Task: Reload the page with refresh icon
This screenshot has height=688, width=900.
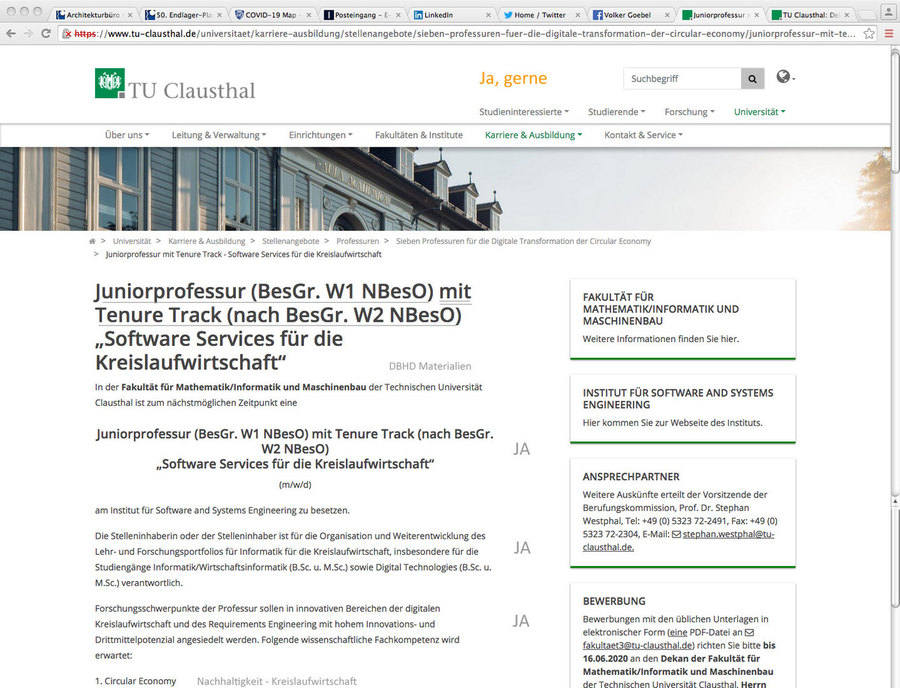Action: (x=47, y=33)
